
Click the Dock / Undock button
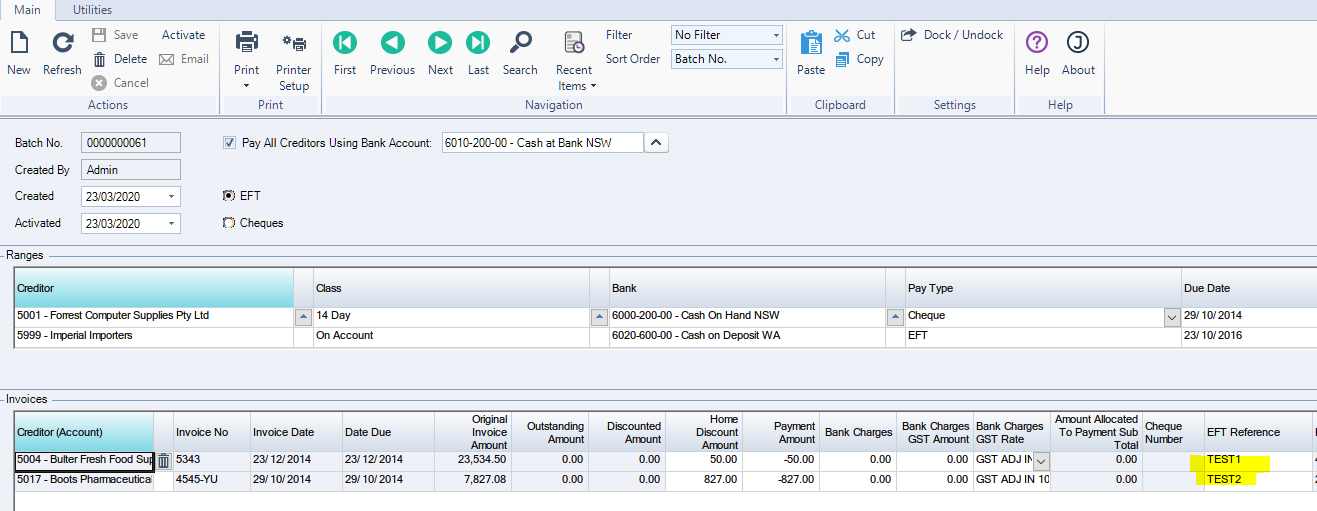tap(952, 35)
